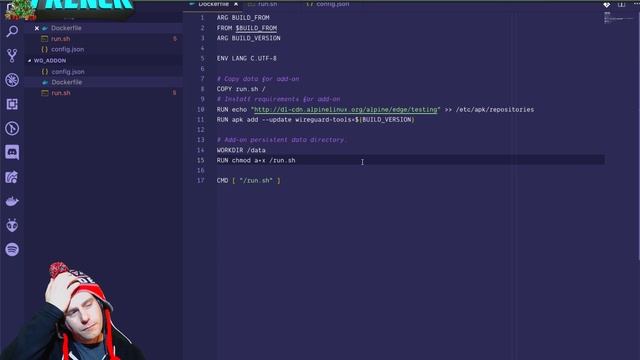Screen dimensions: 640x360
Task: Click the editor vertical scrollbar
Action: [638, 137]
